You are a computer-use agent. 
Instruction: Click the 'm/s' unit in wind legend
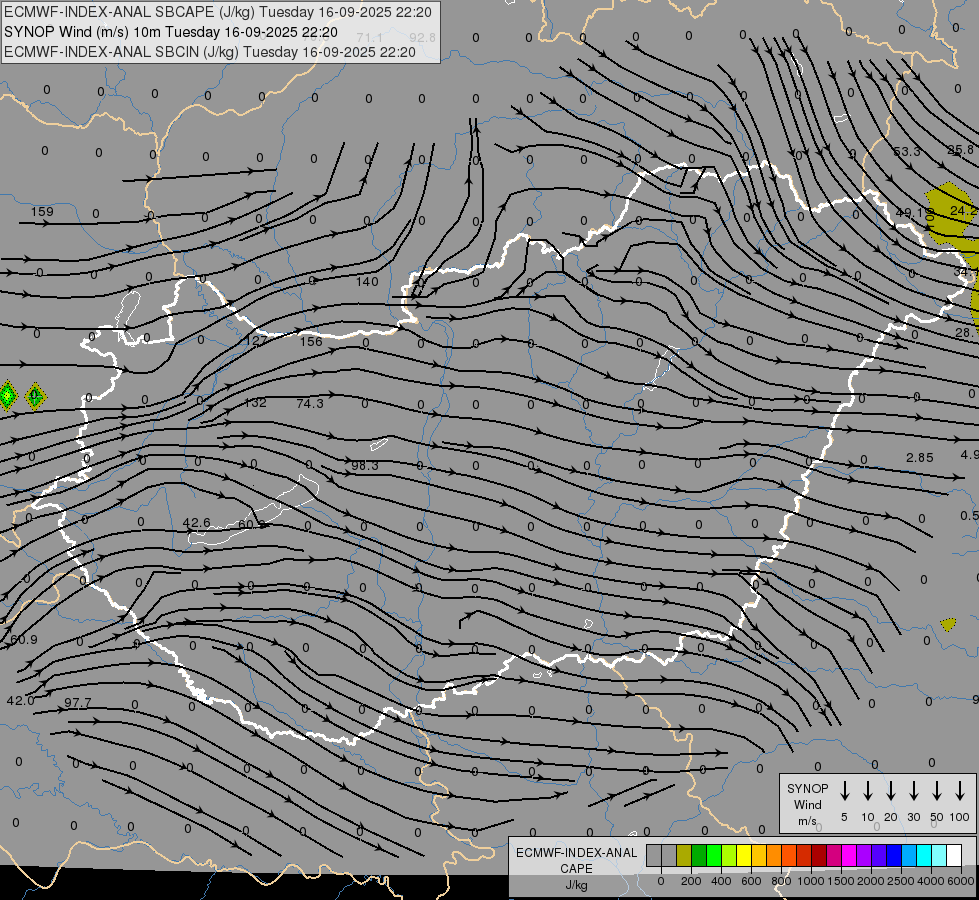click(807, 821)
